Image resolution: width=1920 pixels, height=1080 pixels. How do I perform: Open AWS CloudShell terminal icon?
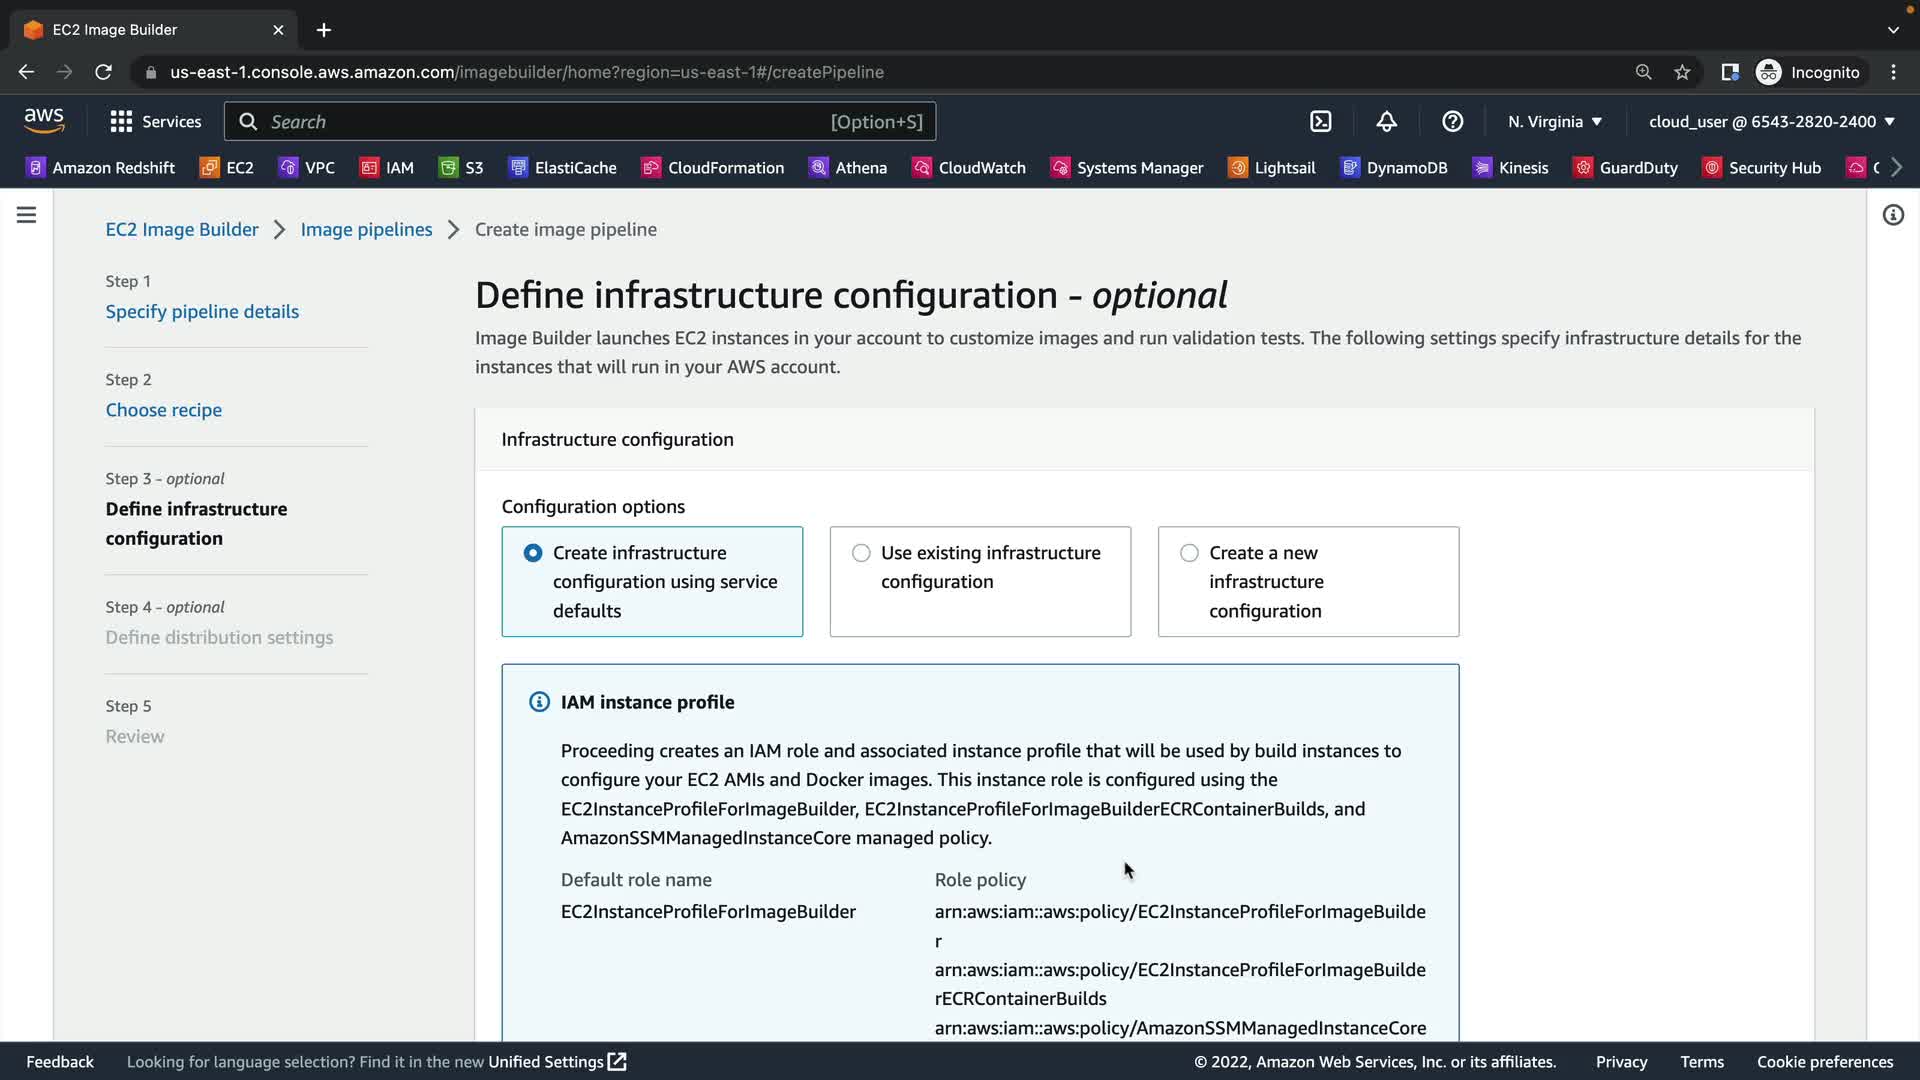[1320, 121]
